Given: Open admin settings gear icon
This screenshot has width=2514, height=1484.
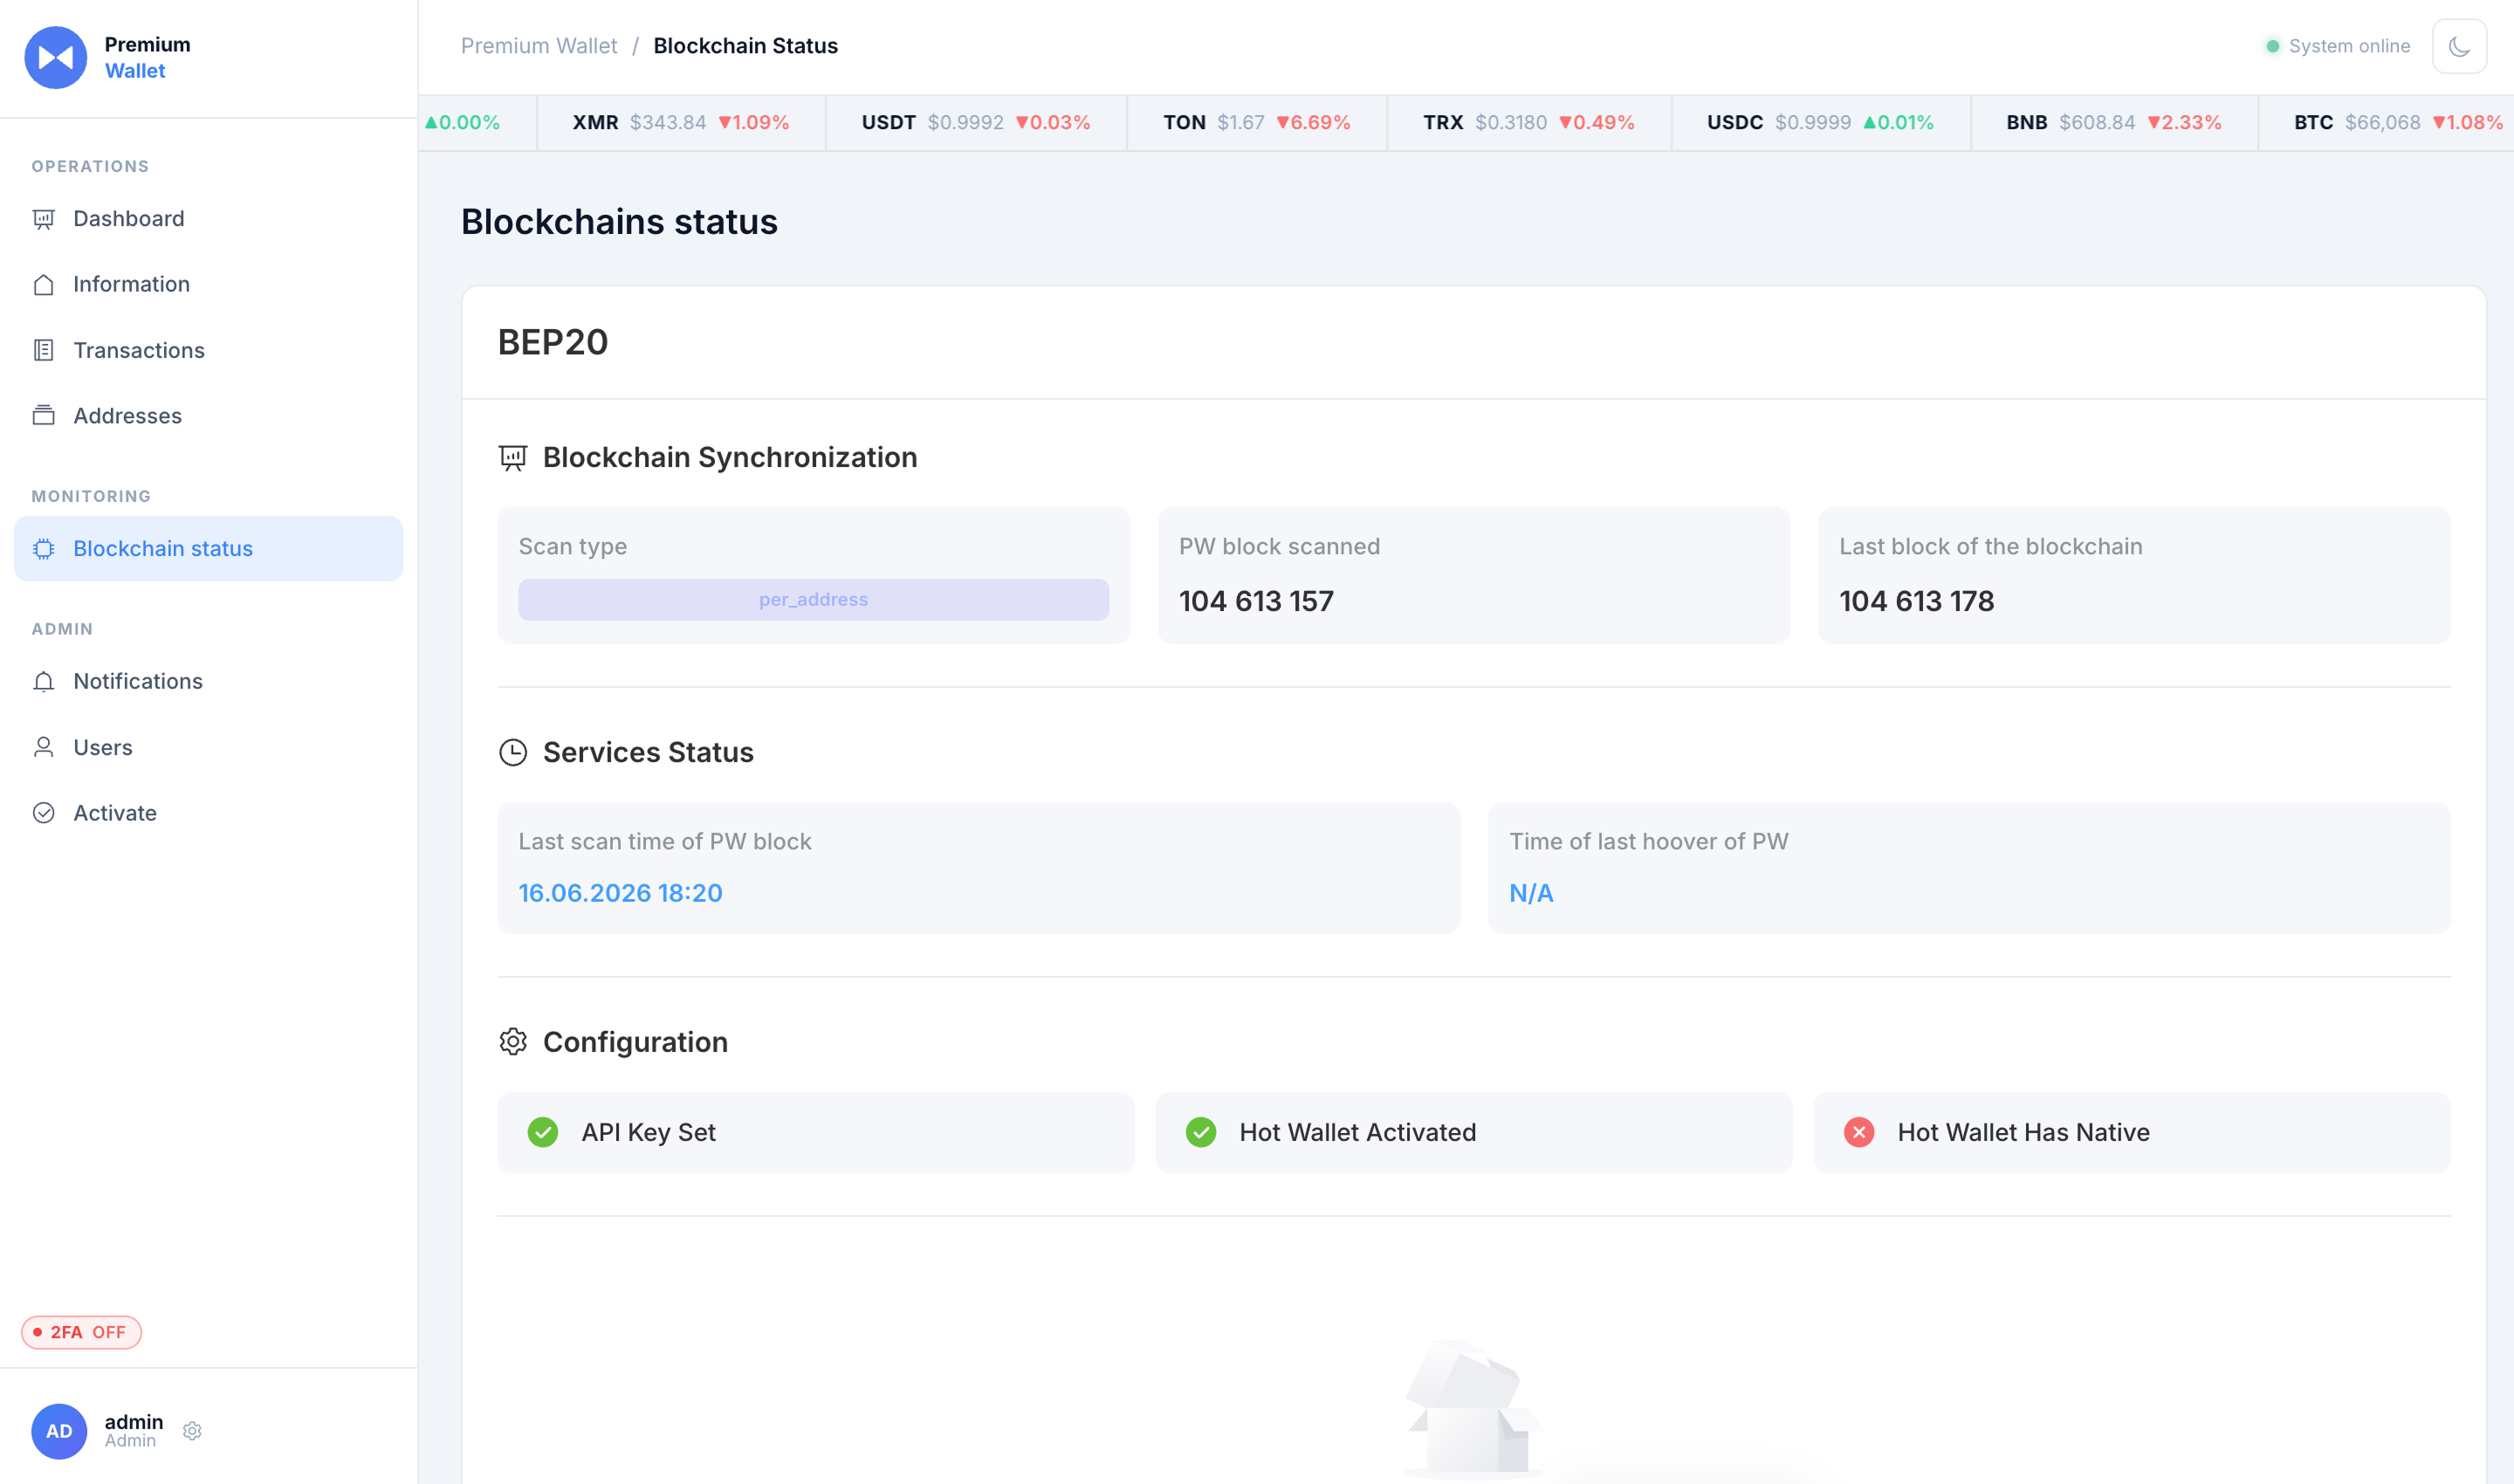Looking at the screenshot, I should tap(193, 1431).
